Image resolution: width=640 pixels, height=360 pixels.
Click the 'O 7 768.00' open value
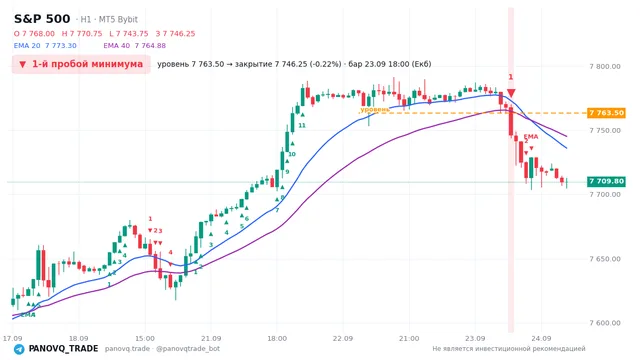(x=34, y=33)
